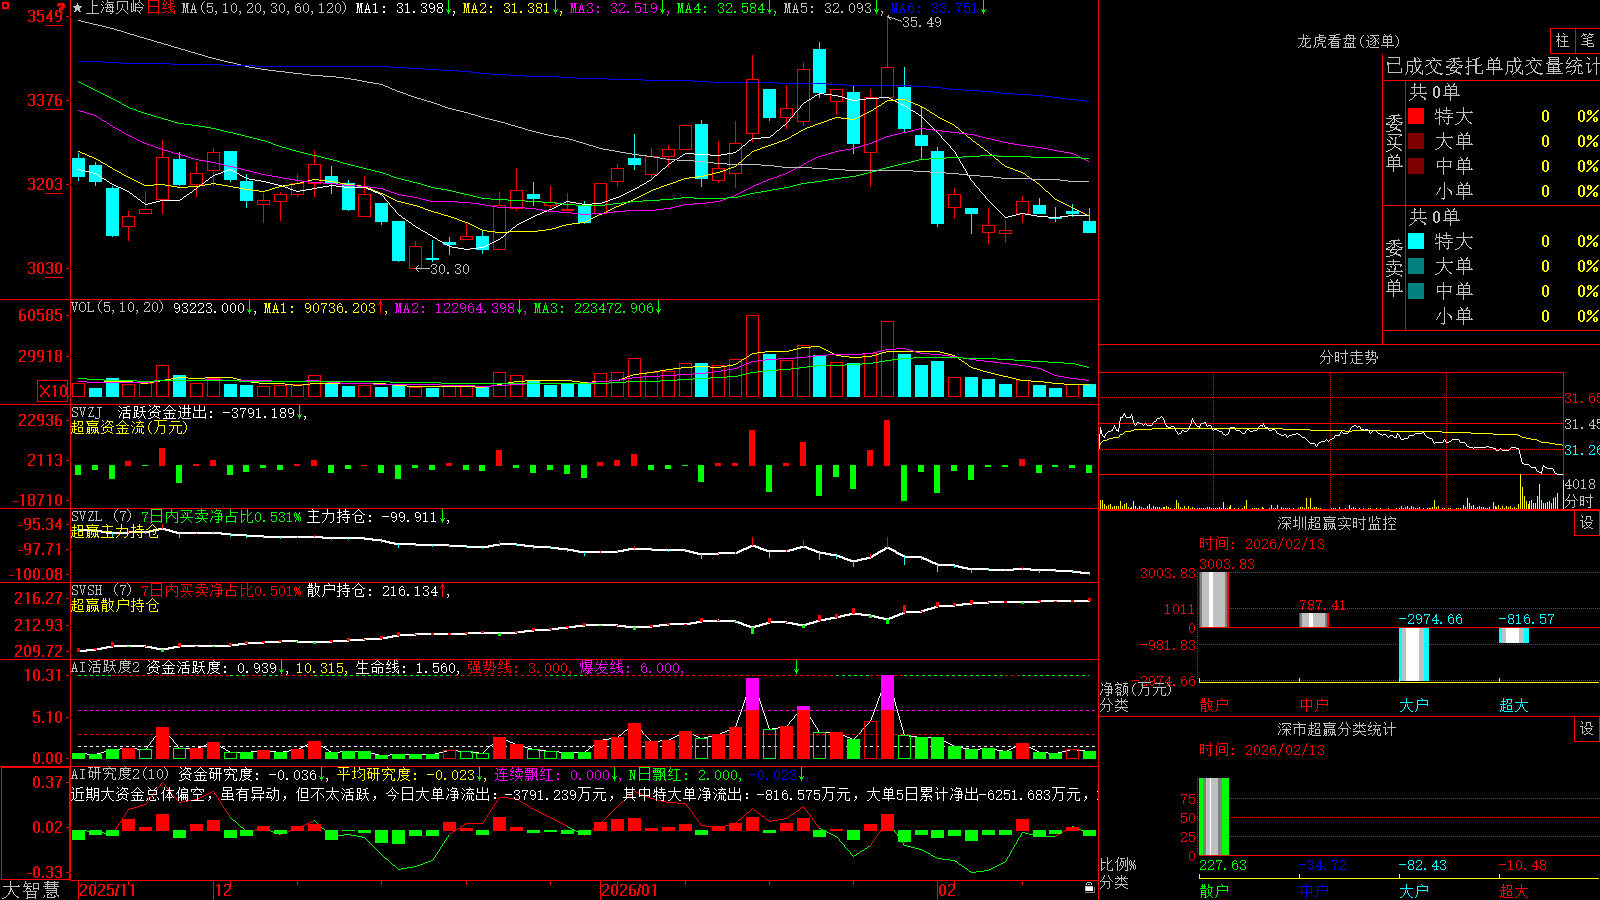Image resolution: width=1600 pixels, height=900 pixels.
Task: Click the 12 month marker on date axis
Action: (224, 890)
